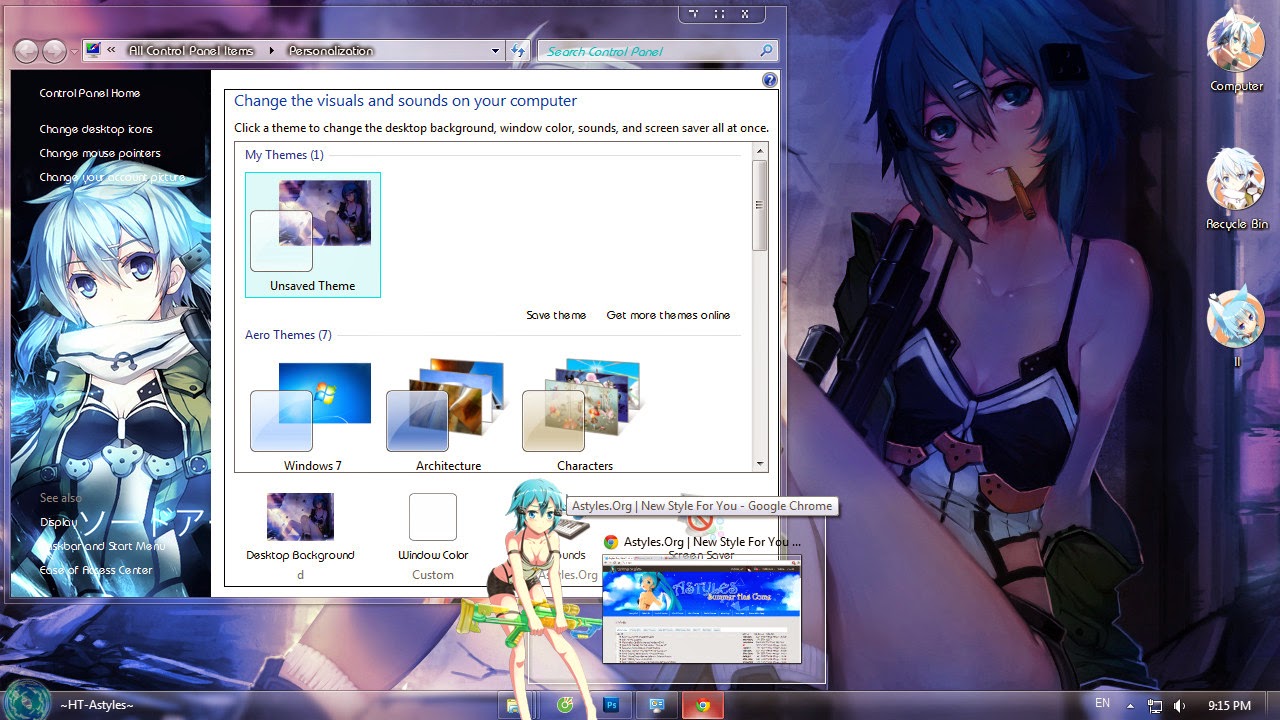Open Taskbar and Start Menu link
1280x720 pixels.
[x=103, y=546]
